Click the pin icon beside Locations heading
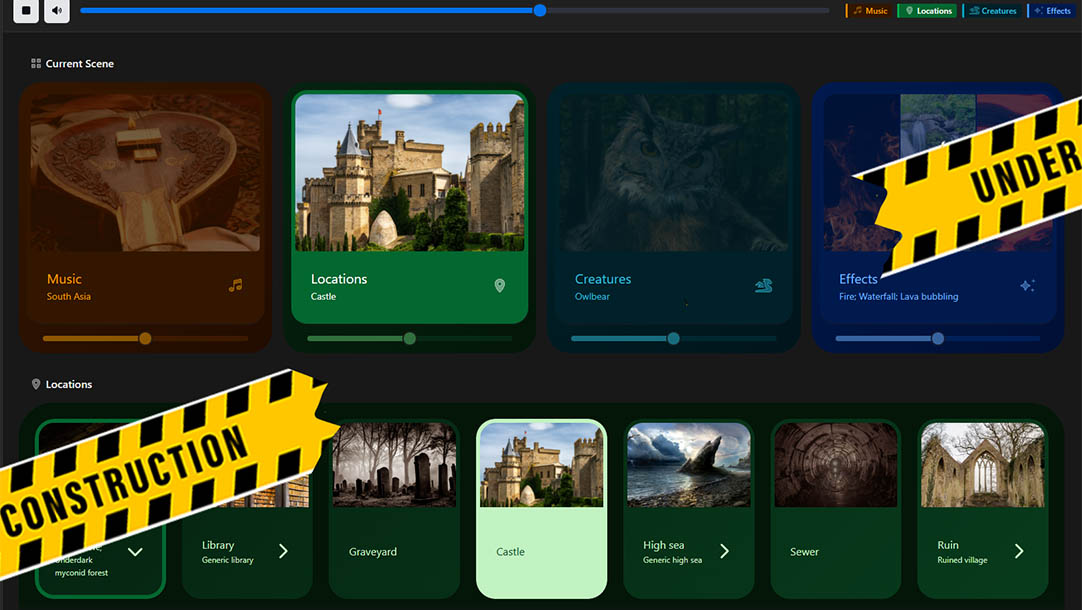The width and height of the screenshot is (1082, 610). coord(36,384)
